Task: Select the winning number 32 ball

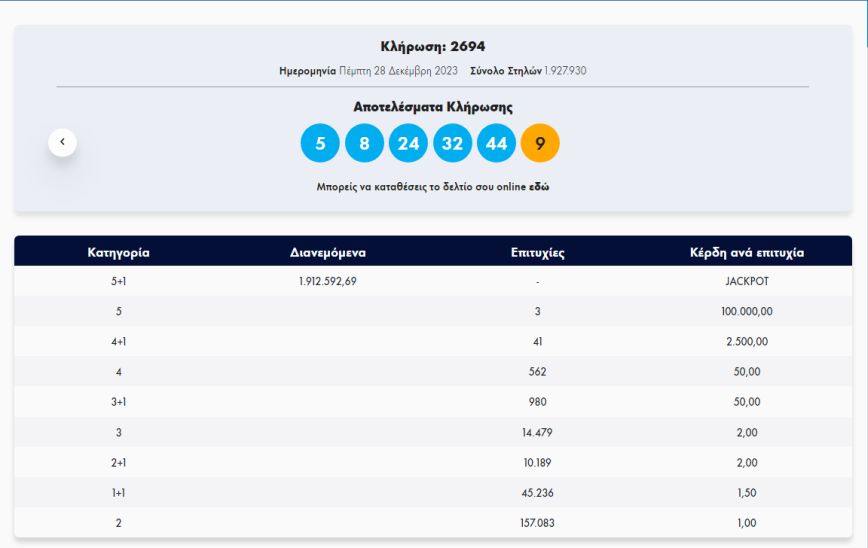Action: coord(452,143)
